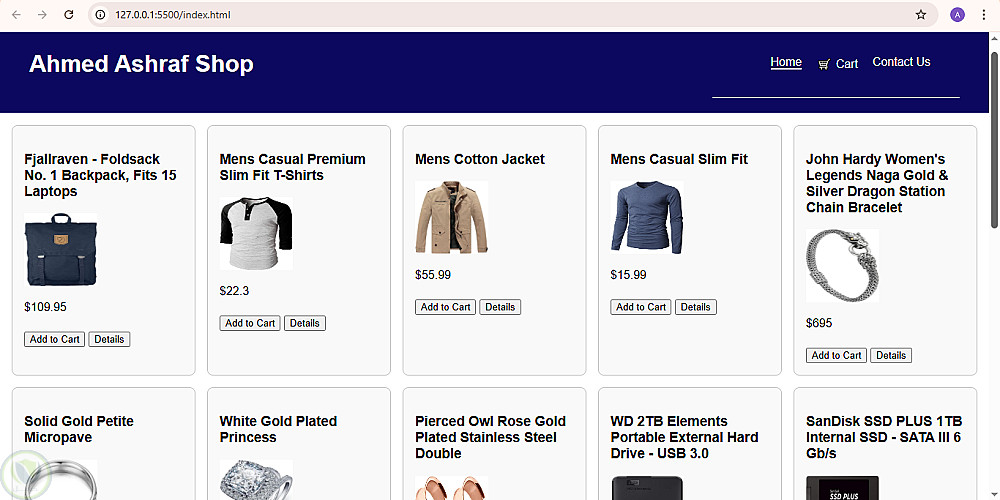Focus the browser address bar URL
This screenshot has height=500, width=1000.
pyautogui.click(x=400, y=15)
